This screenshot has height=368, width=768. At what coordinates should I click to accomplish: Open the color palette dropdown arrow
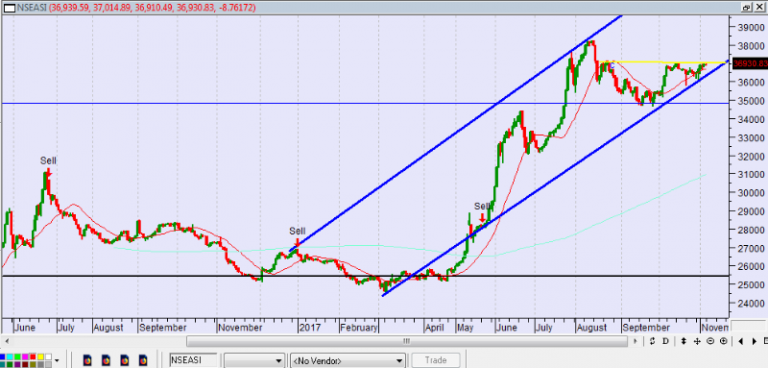[57, 360]
